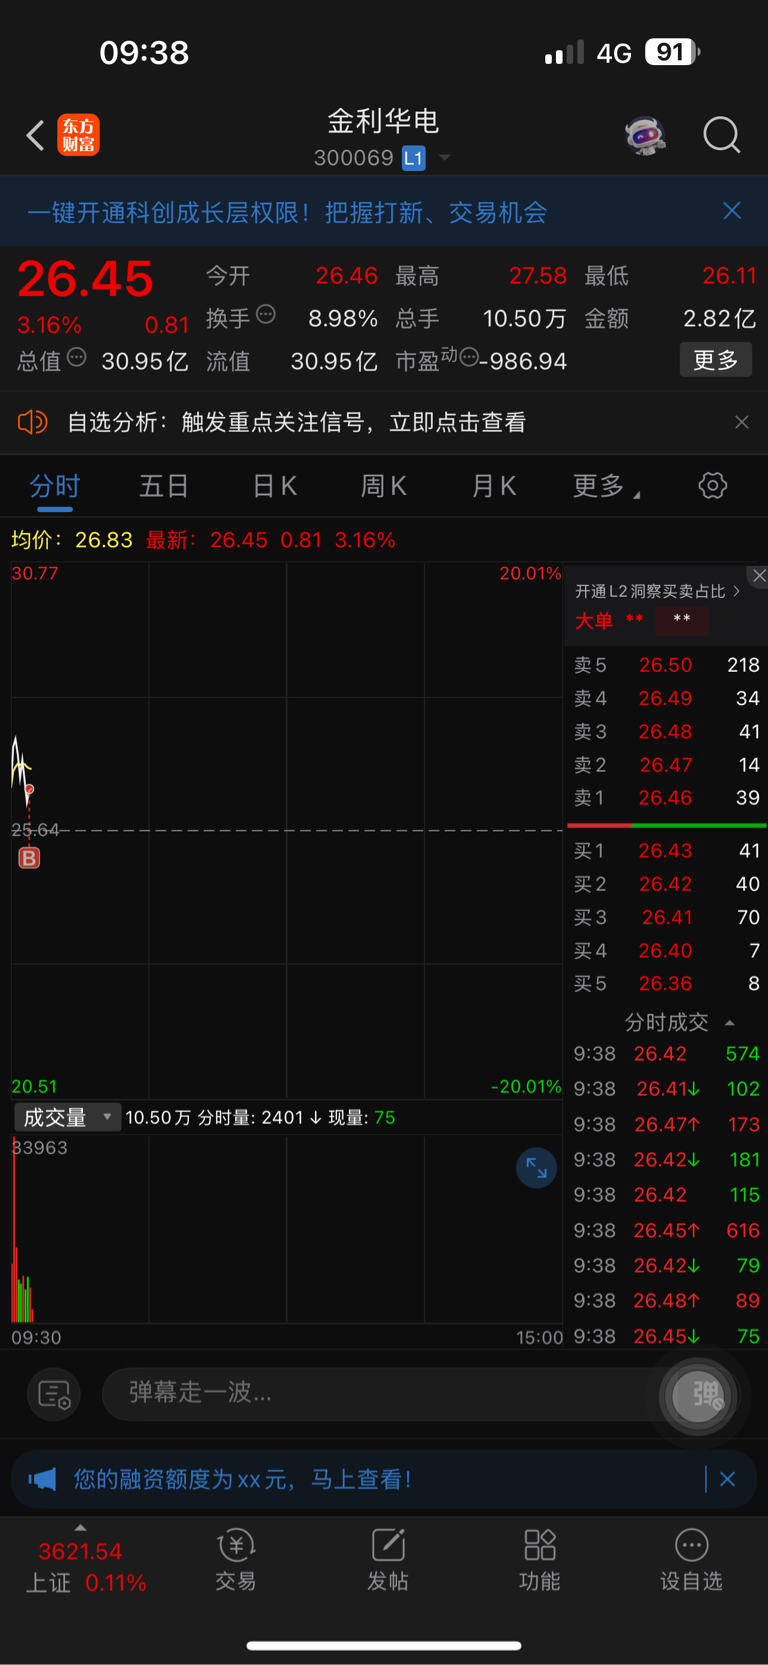Close the L2 promotion panel
The image size is (768, 1665).
click(x=759, y=575)
